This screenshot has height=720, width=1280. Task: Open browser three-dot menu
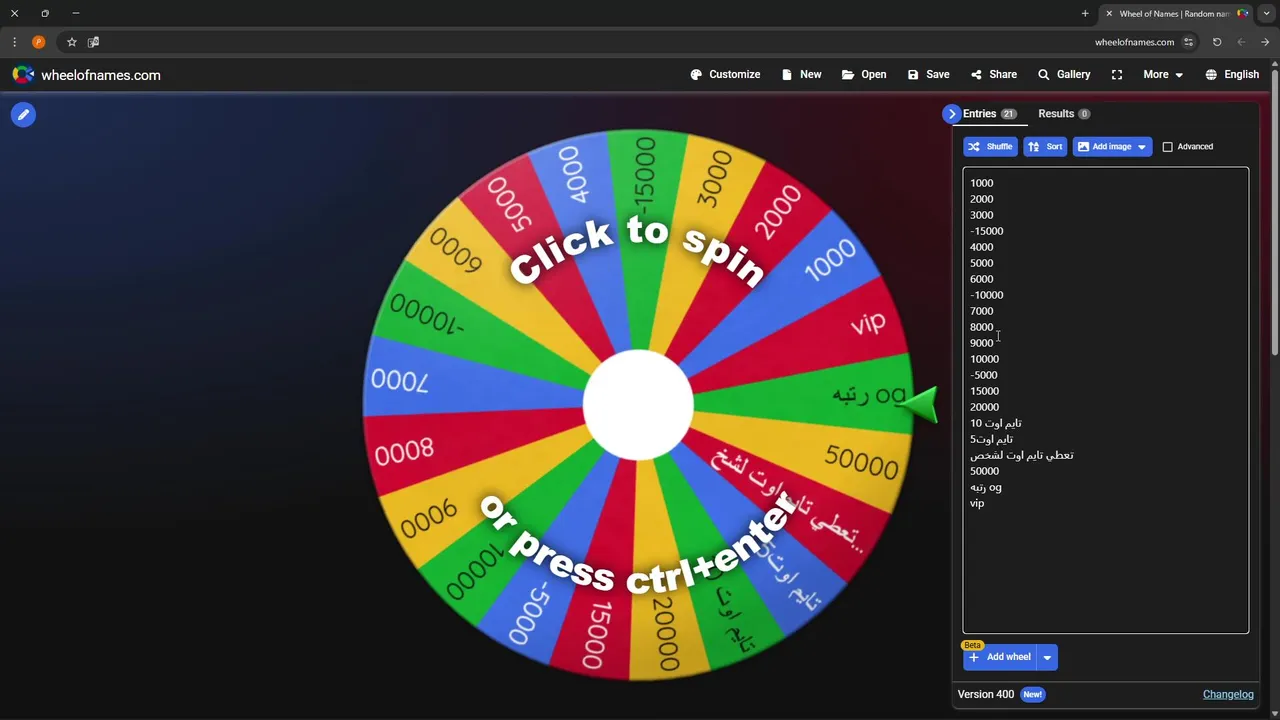click(x=14, y=42)
